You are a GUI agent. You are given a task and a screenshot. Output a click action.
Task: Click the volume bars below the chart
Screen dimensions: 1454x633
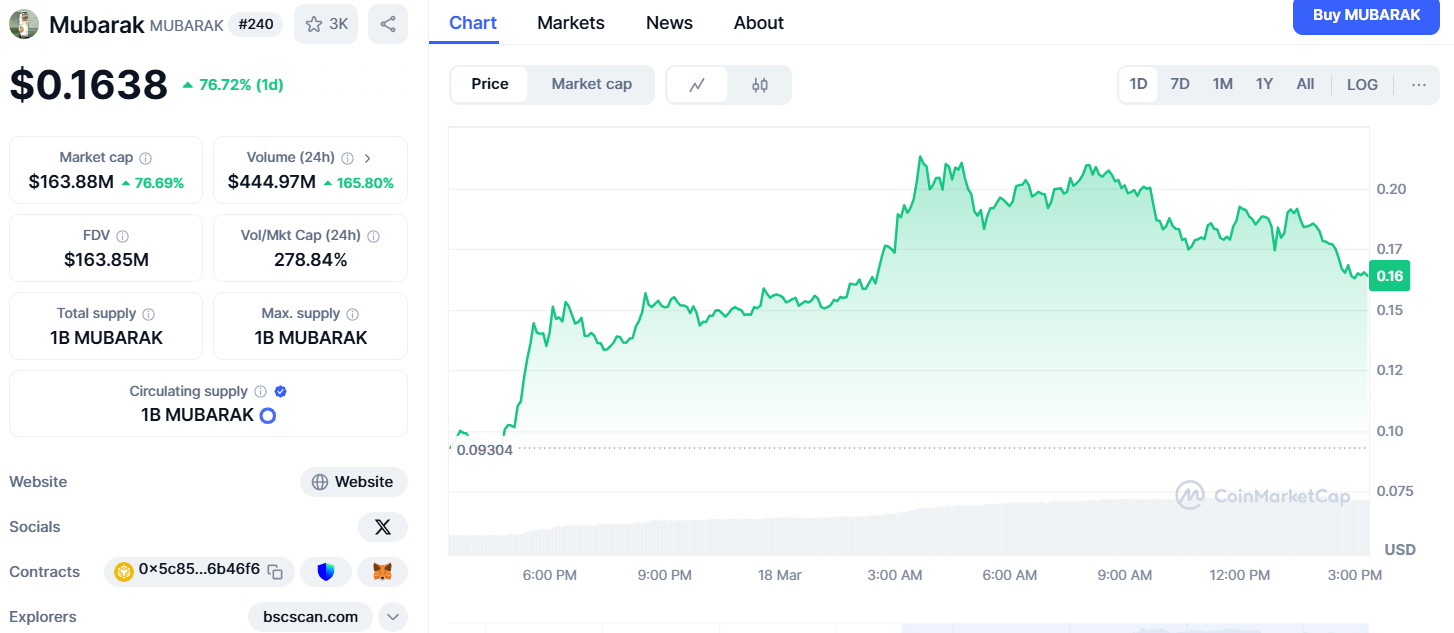pyautogui.click(x=908, y=528)
